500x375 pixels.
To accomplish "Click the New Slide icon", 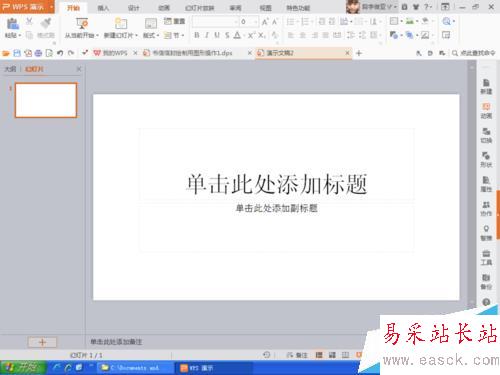I will pos(121,24).
